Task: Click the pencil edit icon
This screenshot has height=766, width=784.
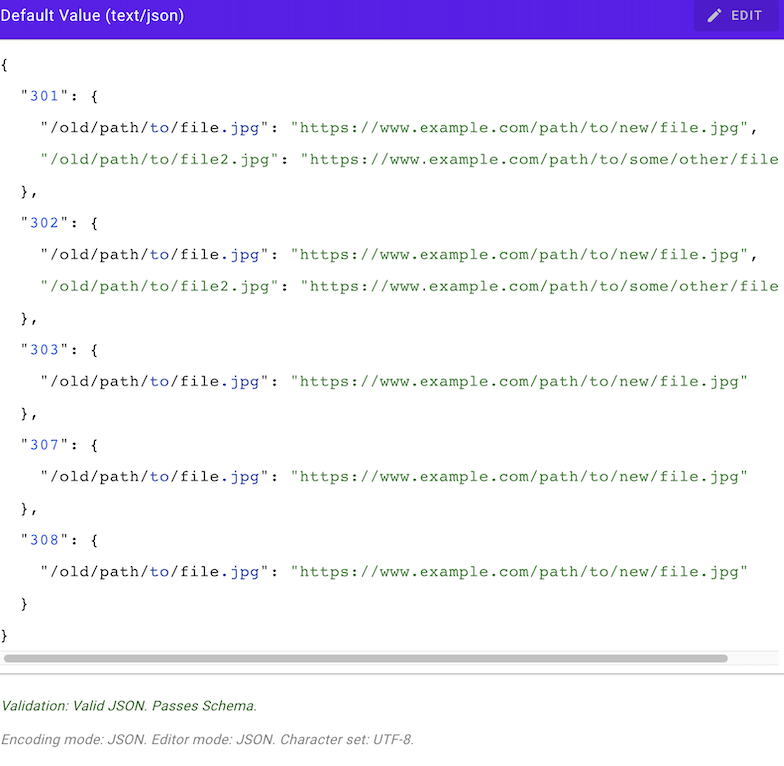Action: pos(714,16)
